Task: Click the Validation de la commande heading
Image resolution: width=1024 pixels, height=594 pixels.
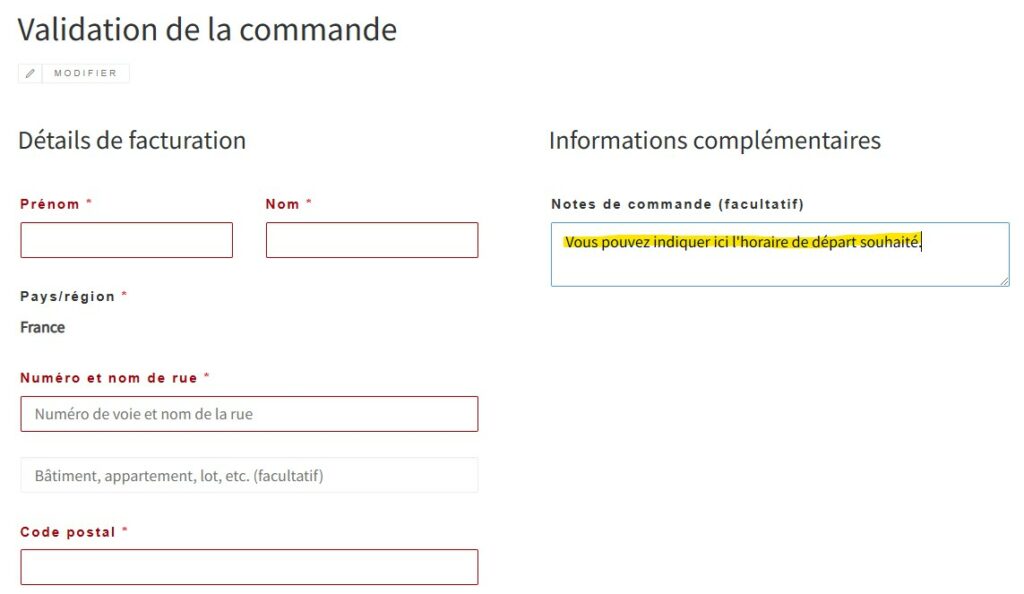Action: click(207, 30)
